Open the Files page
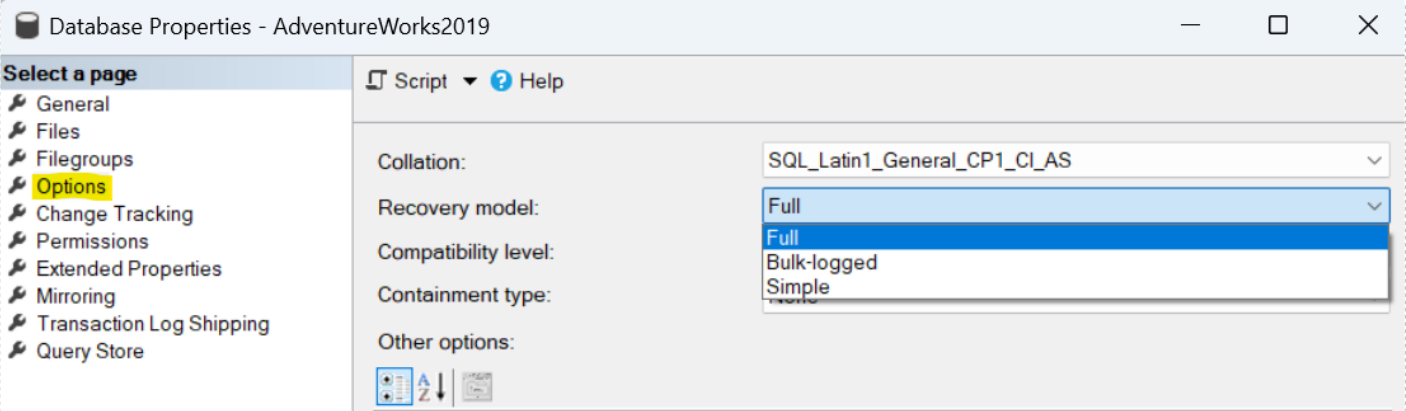Image resolution: width=1406 pixels, height=411 pixels. (57, 131)
